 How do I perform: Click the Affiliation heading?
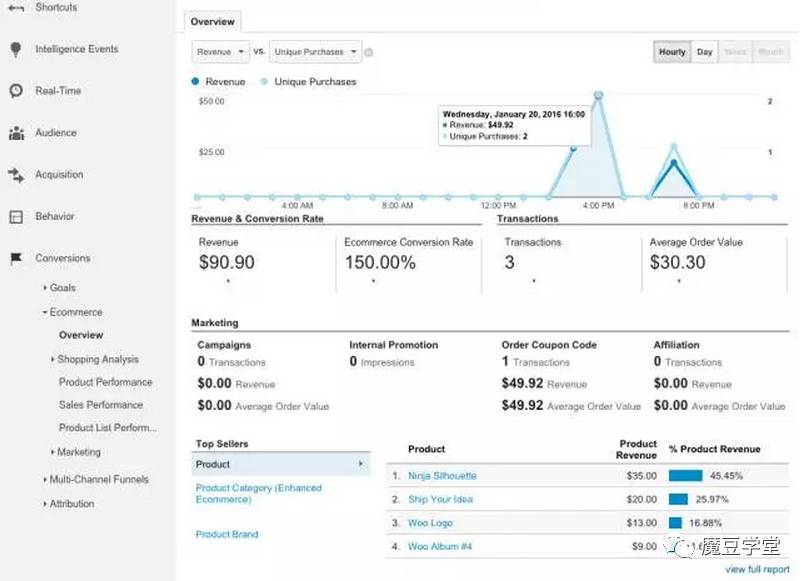coord(676,345)
